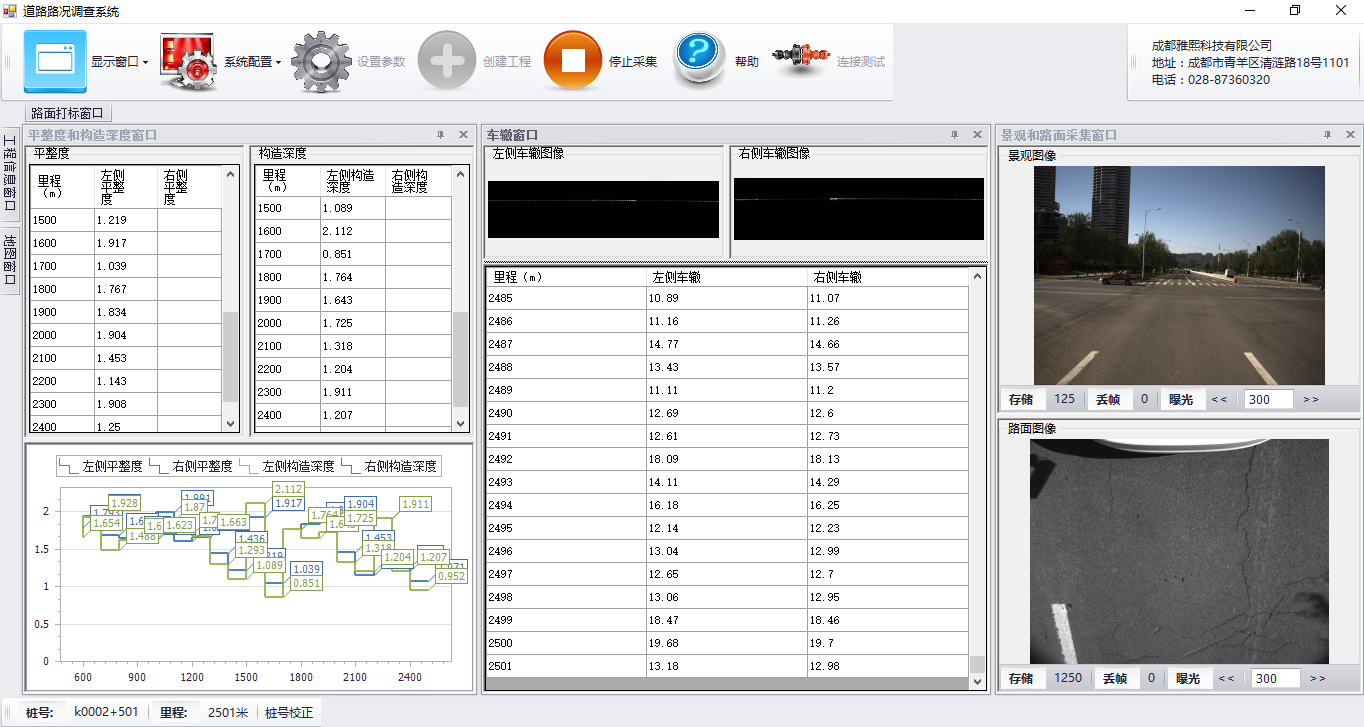Screen dimensions: 1364x727
Task: Click the 左侧车辙 column header
Action: (727, 277)
